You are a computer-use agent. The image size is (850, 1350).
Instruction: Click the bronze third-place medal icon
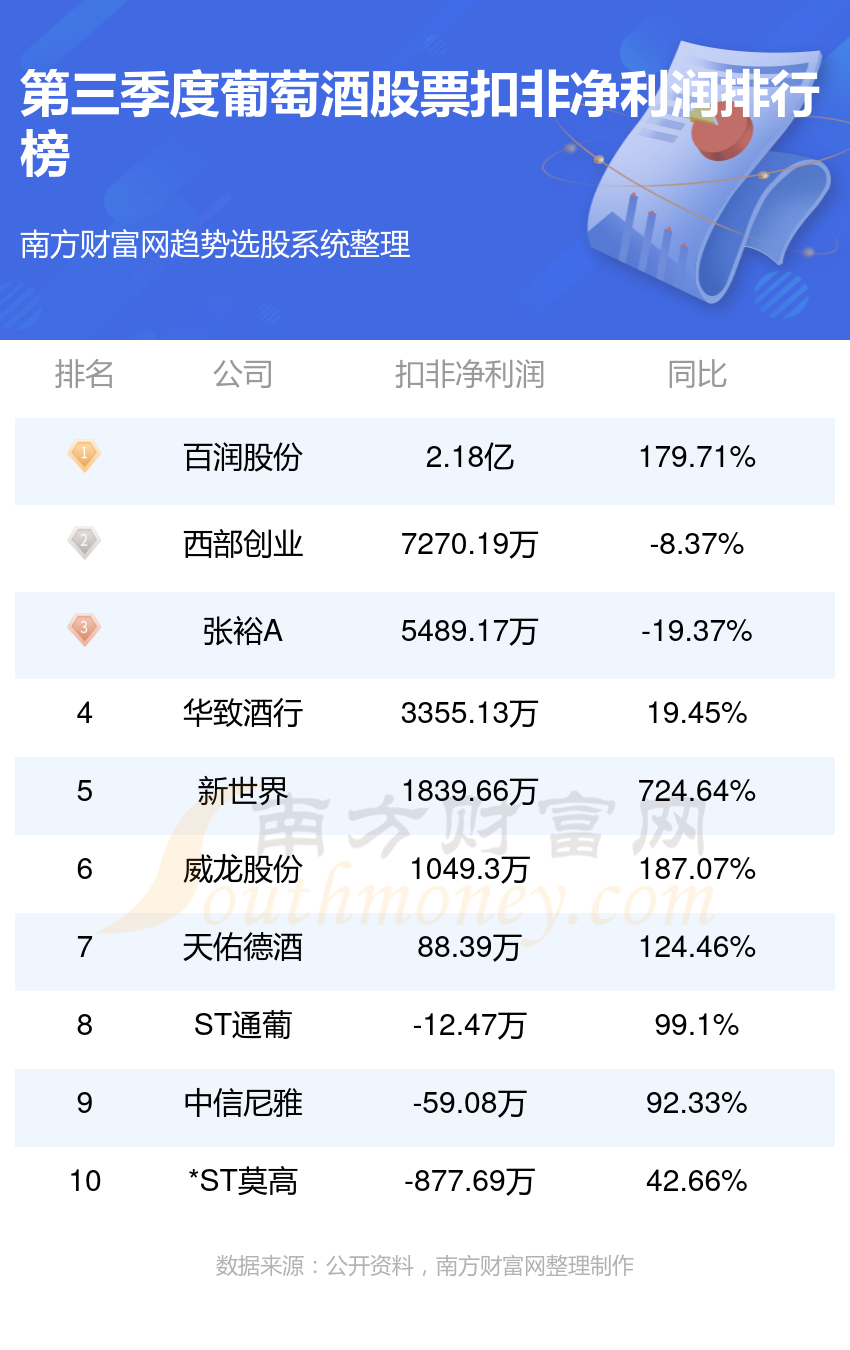point(84,630)
